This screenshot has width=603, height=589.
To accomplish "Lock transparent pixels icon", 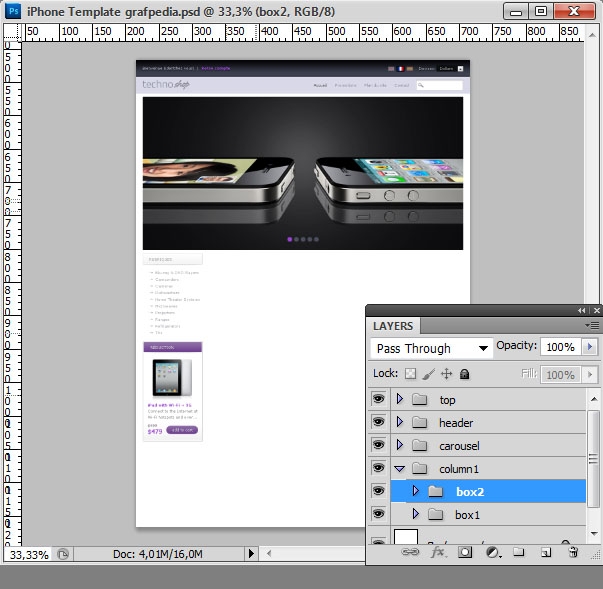I will point(410,374).
